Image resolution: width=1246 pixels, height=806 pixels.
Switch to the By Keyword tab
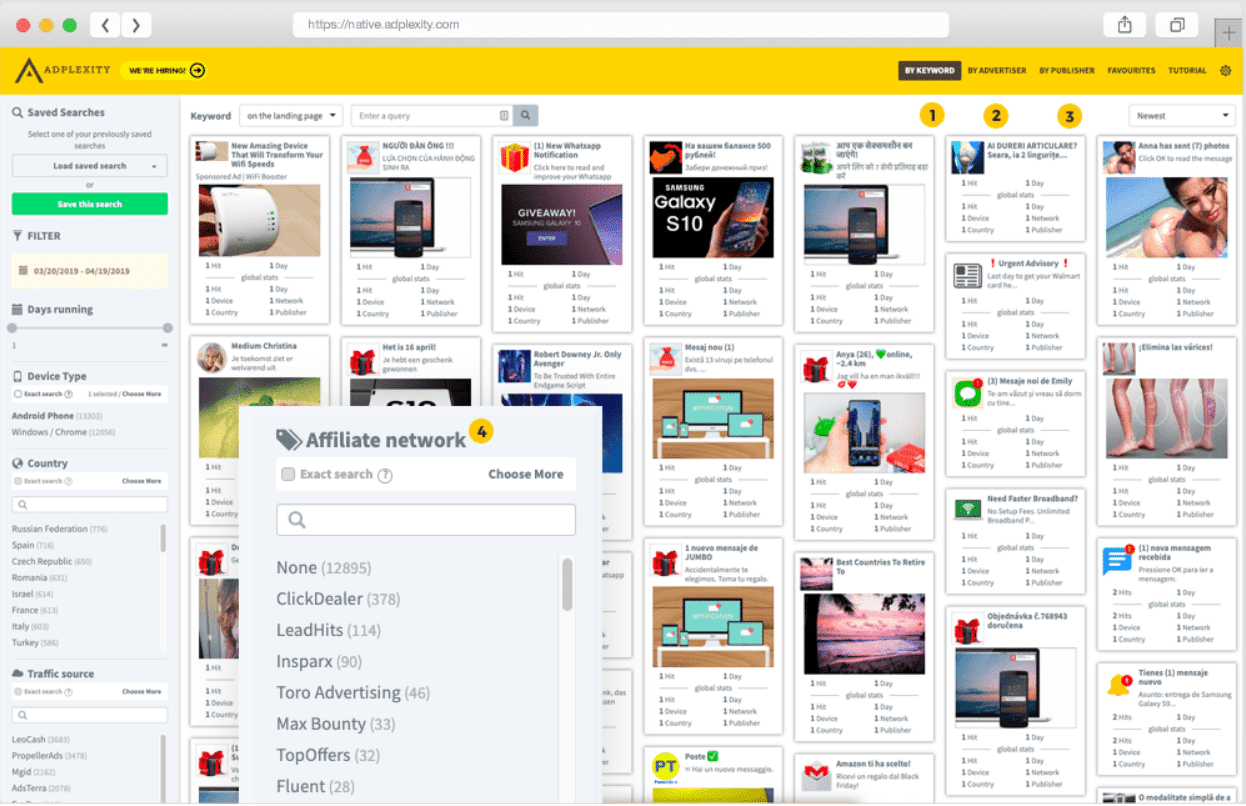(x=929, y=71)
